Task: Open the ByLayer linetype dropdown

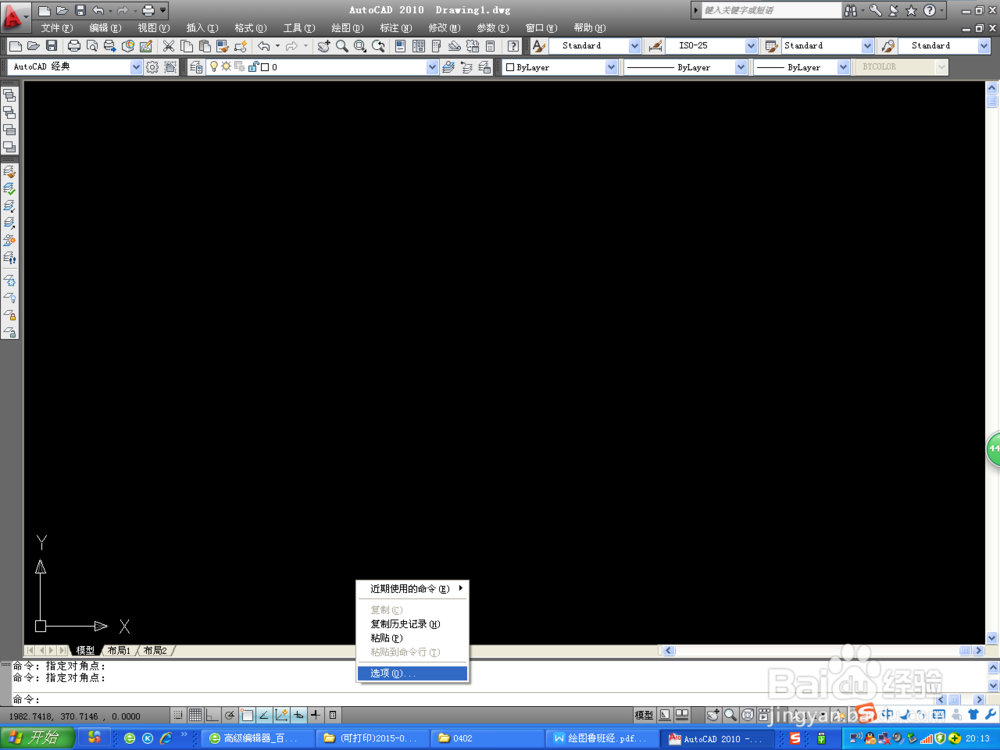Action: click(740, 67)
